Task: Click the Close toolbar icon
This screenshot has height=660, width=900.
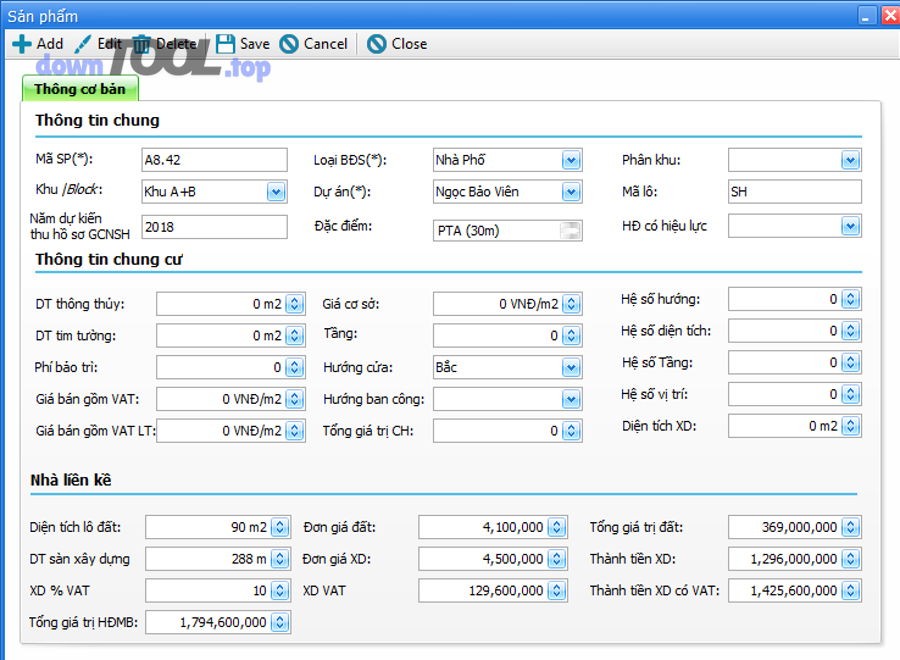Action: coord(377,44)
